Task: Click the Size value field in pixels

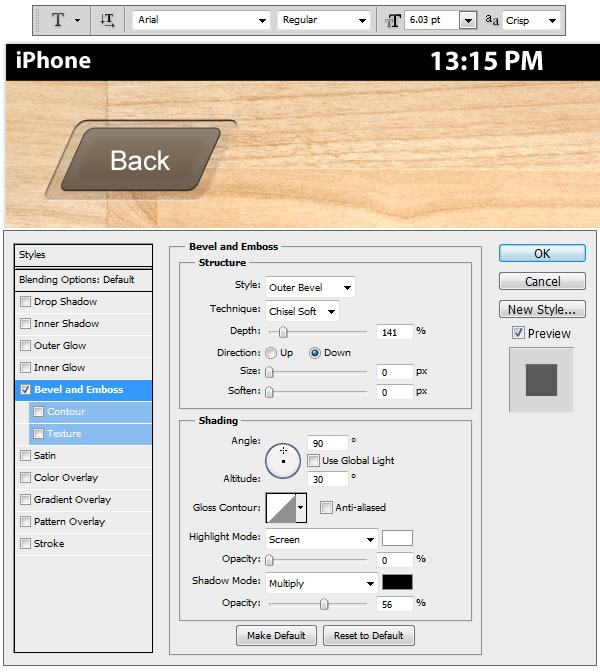Action: [395, 372]
